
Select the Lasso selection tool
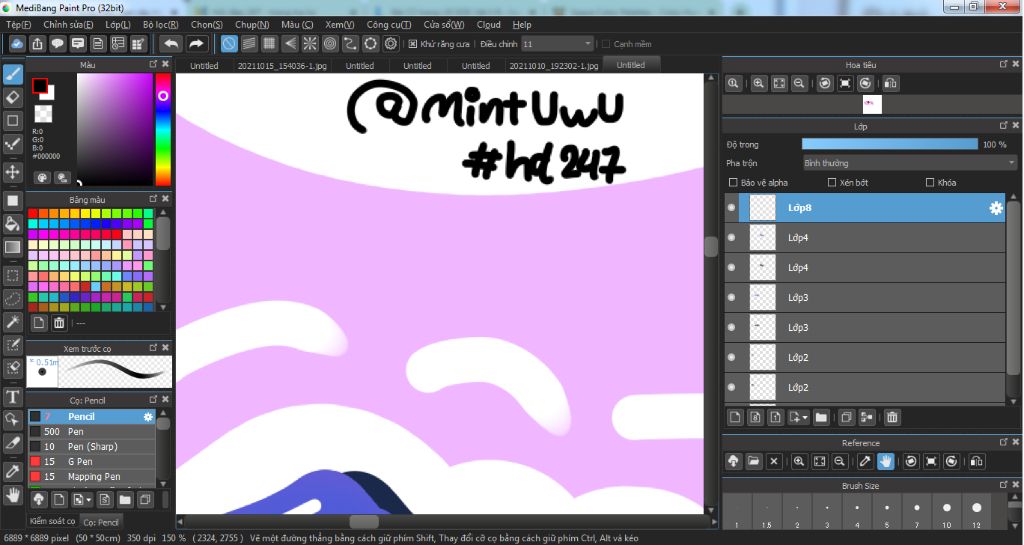(x=12, y=299)
